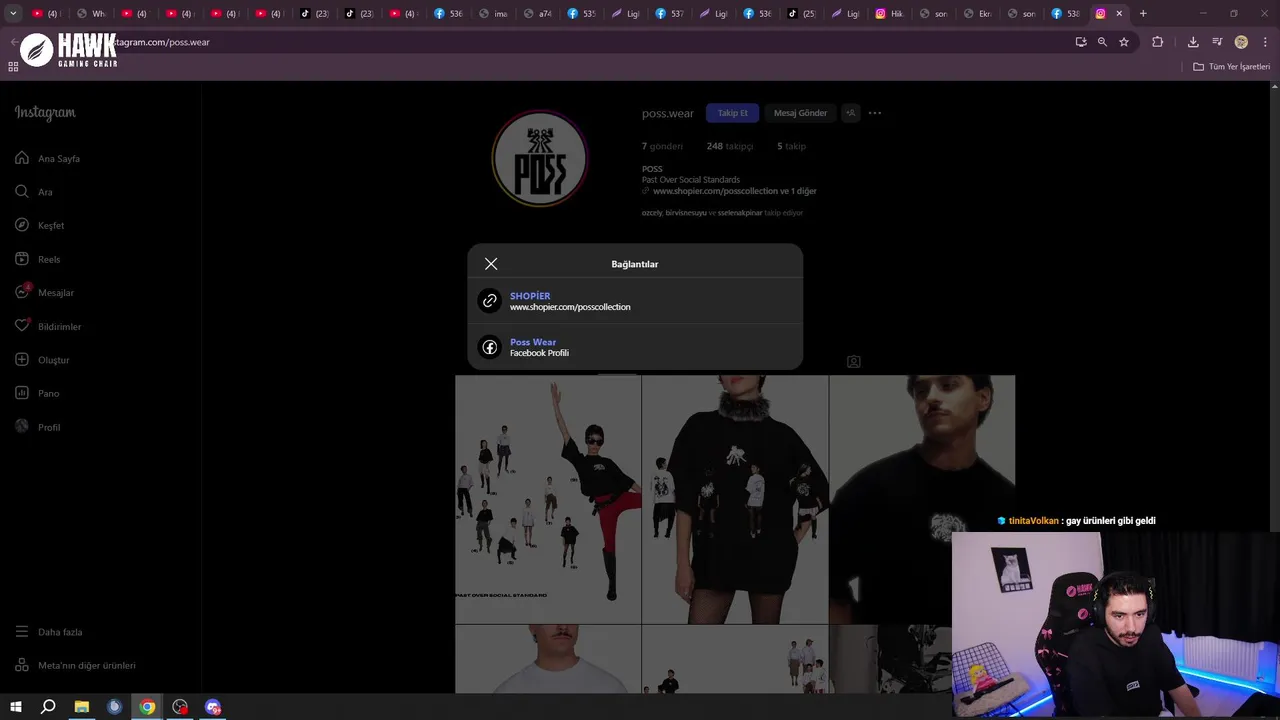1280x720 pixels.
Task: Open the media control icon in toolbar
Action: (x=1217, y=42)
